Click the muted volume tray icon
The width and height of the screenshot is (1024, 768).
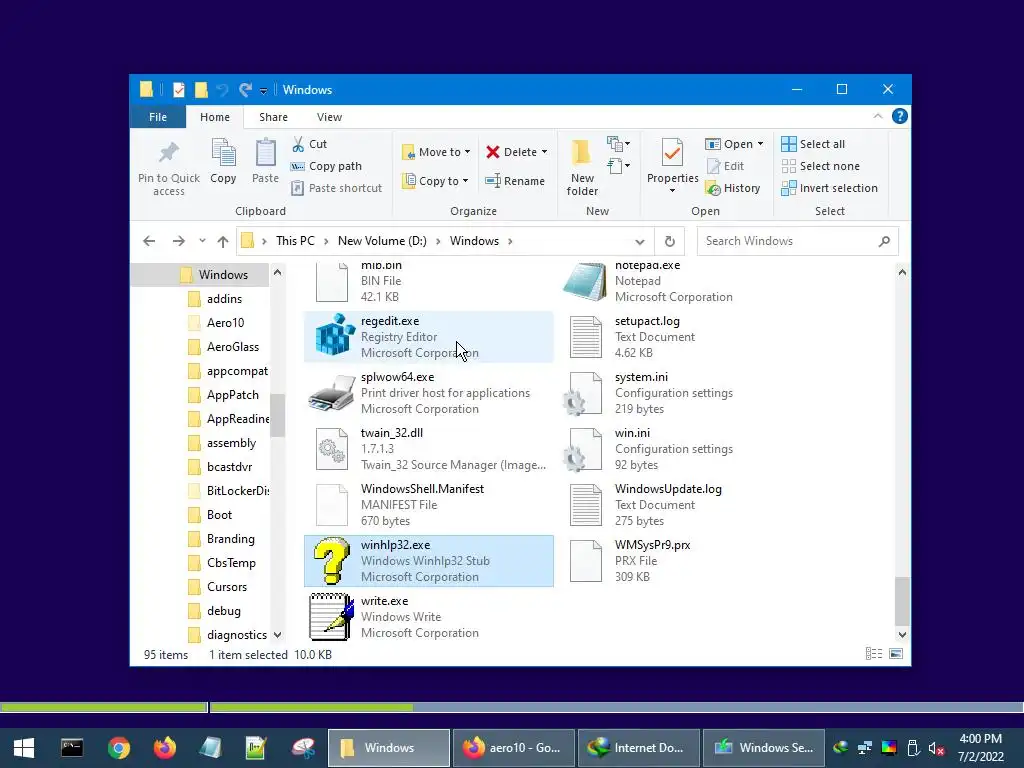pos(936,748)
